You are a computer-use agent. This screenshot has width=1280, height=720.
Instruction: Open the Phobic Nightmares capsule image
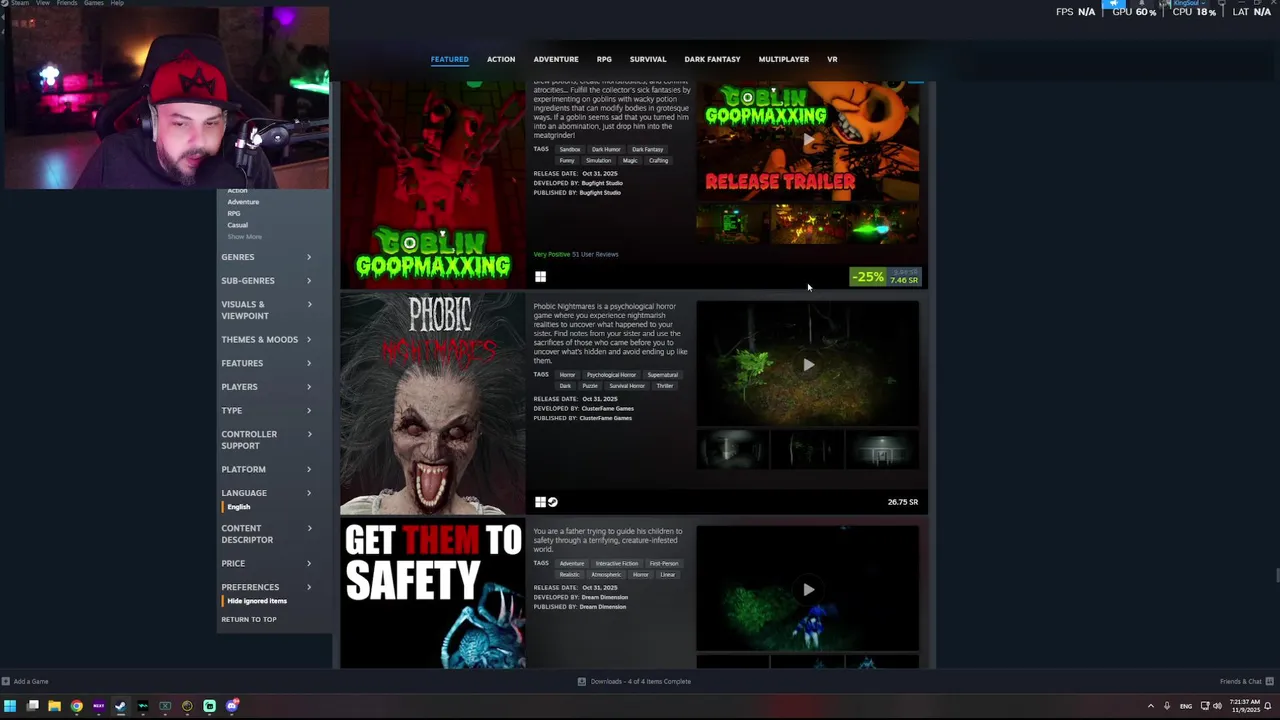[x=433, y=404]
